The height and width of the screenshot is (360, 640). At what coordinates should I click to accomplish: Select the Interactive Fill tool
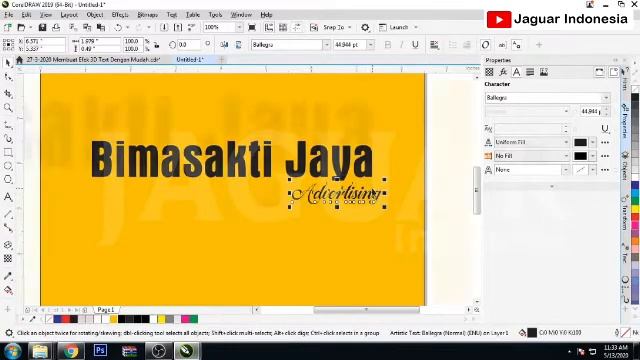pos(8,291)
